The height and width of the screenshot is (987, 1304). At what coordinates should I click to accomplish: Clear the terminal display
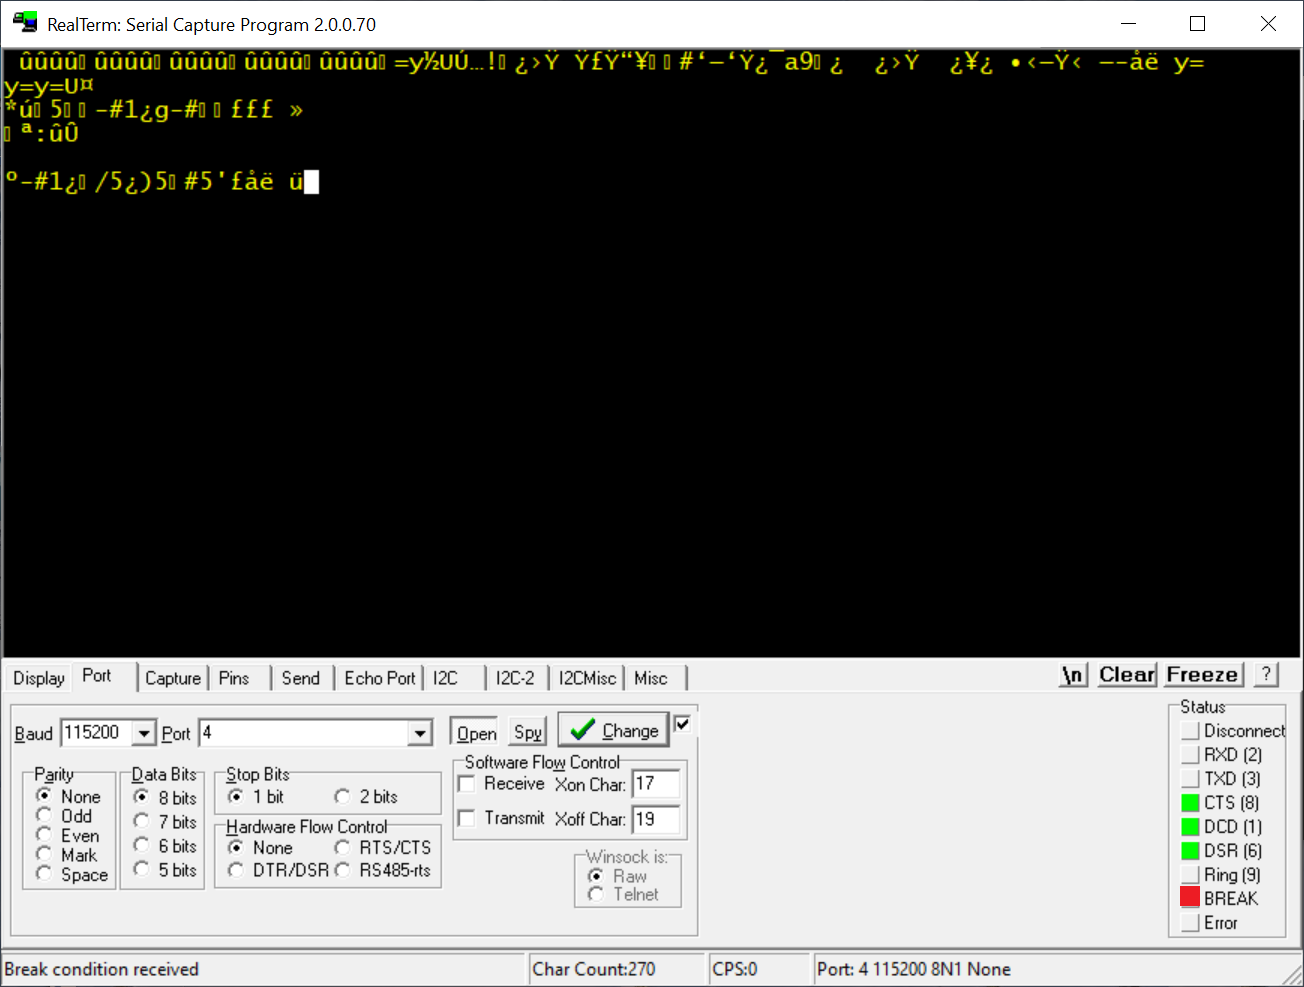(1126, 675)
